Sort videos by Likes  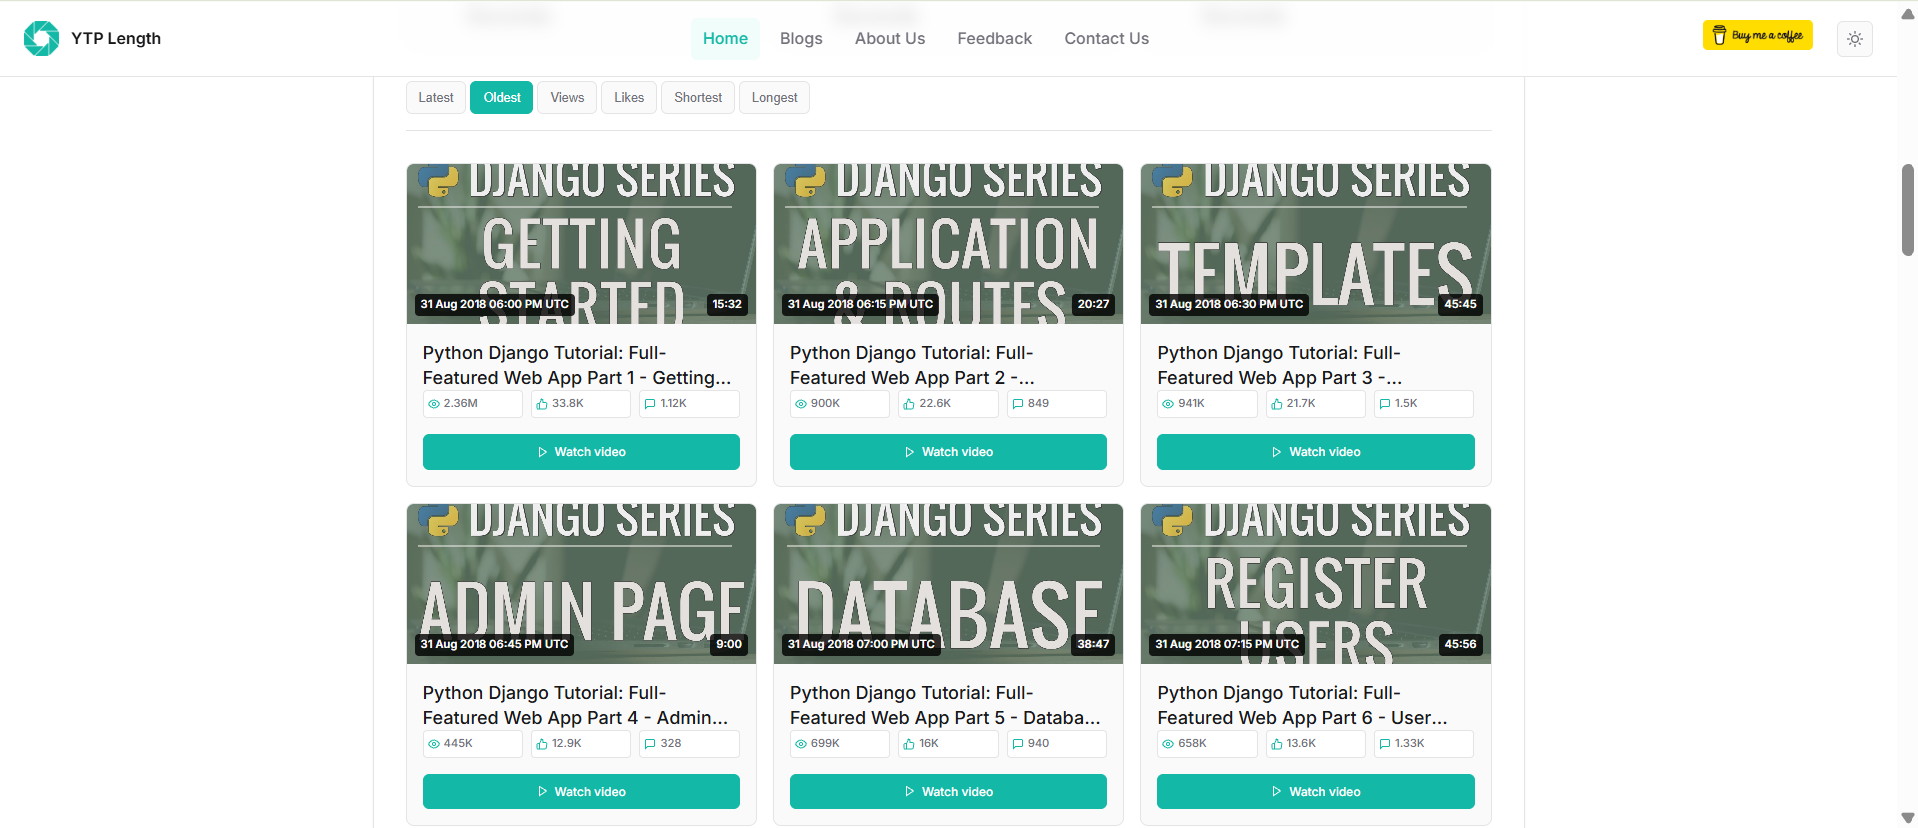coord(629,97)
